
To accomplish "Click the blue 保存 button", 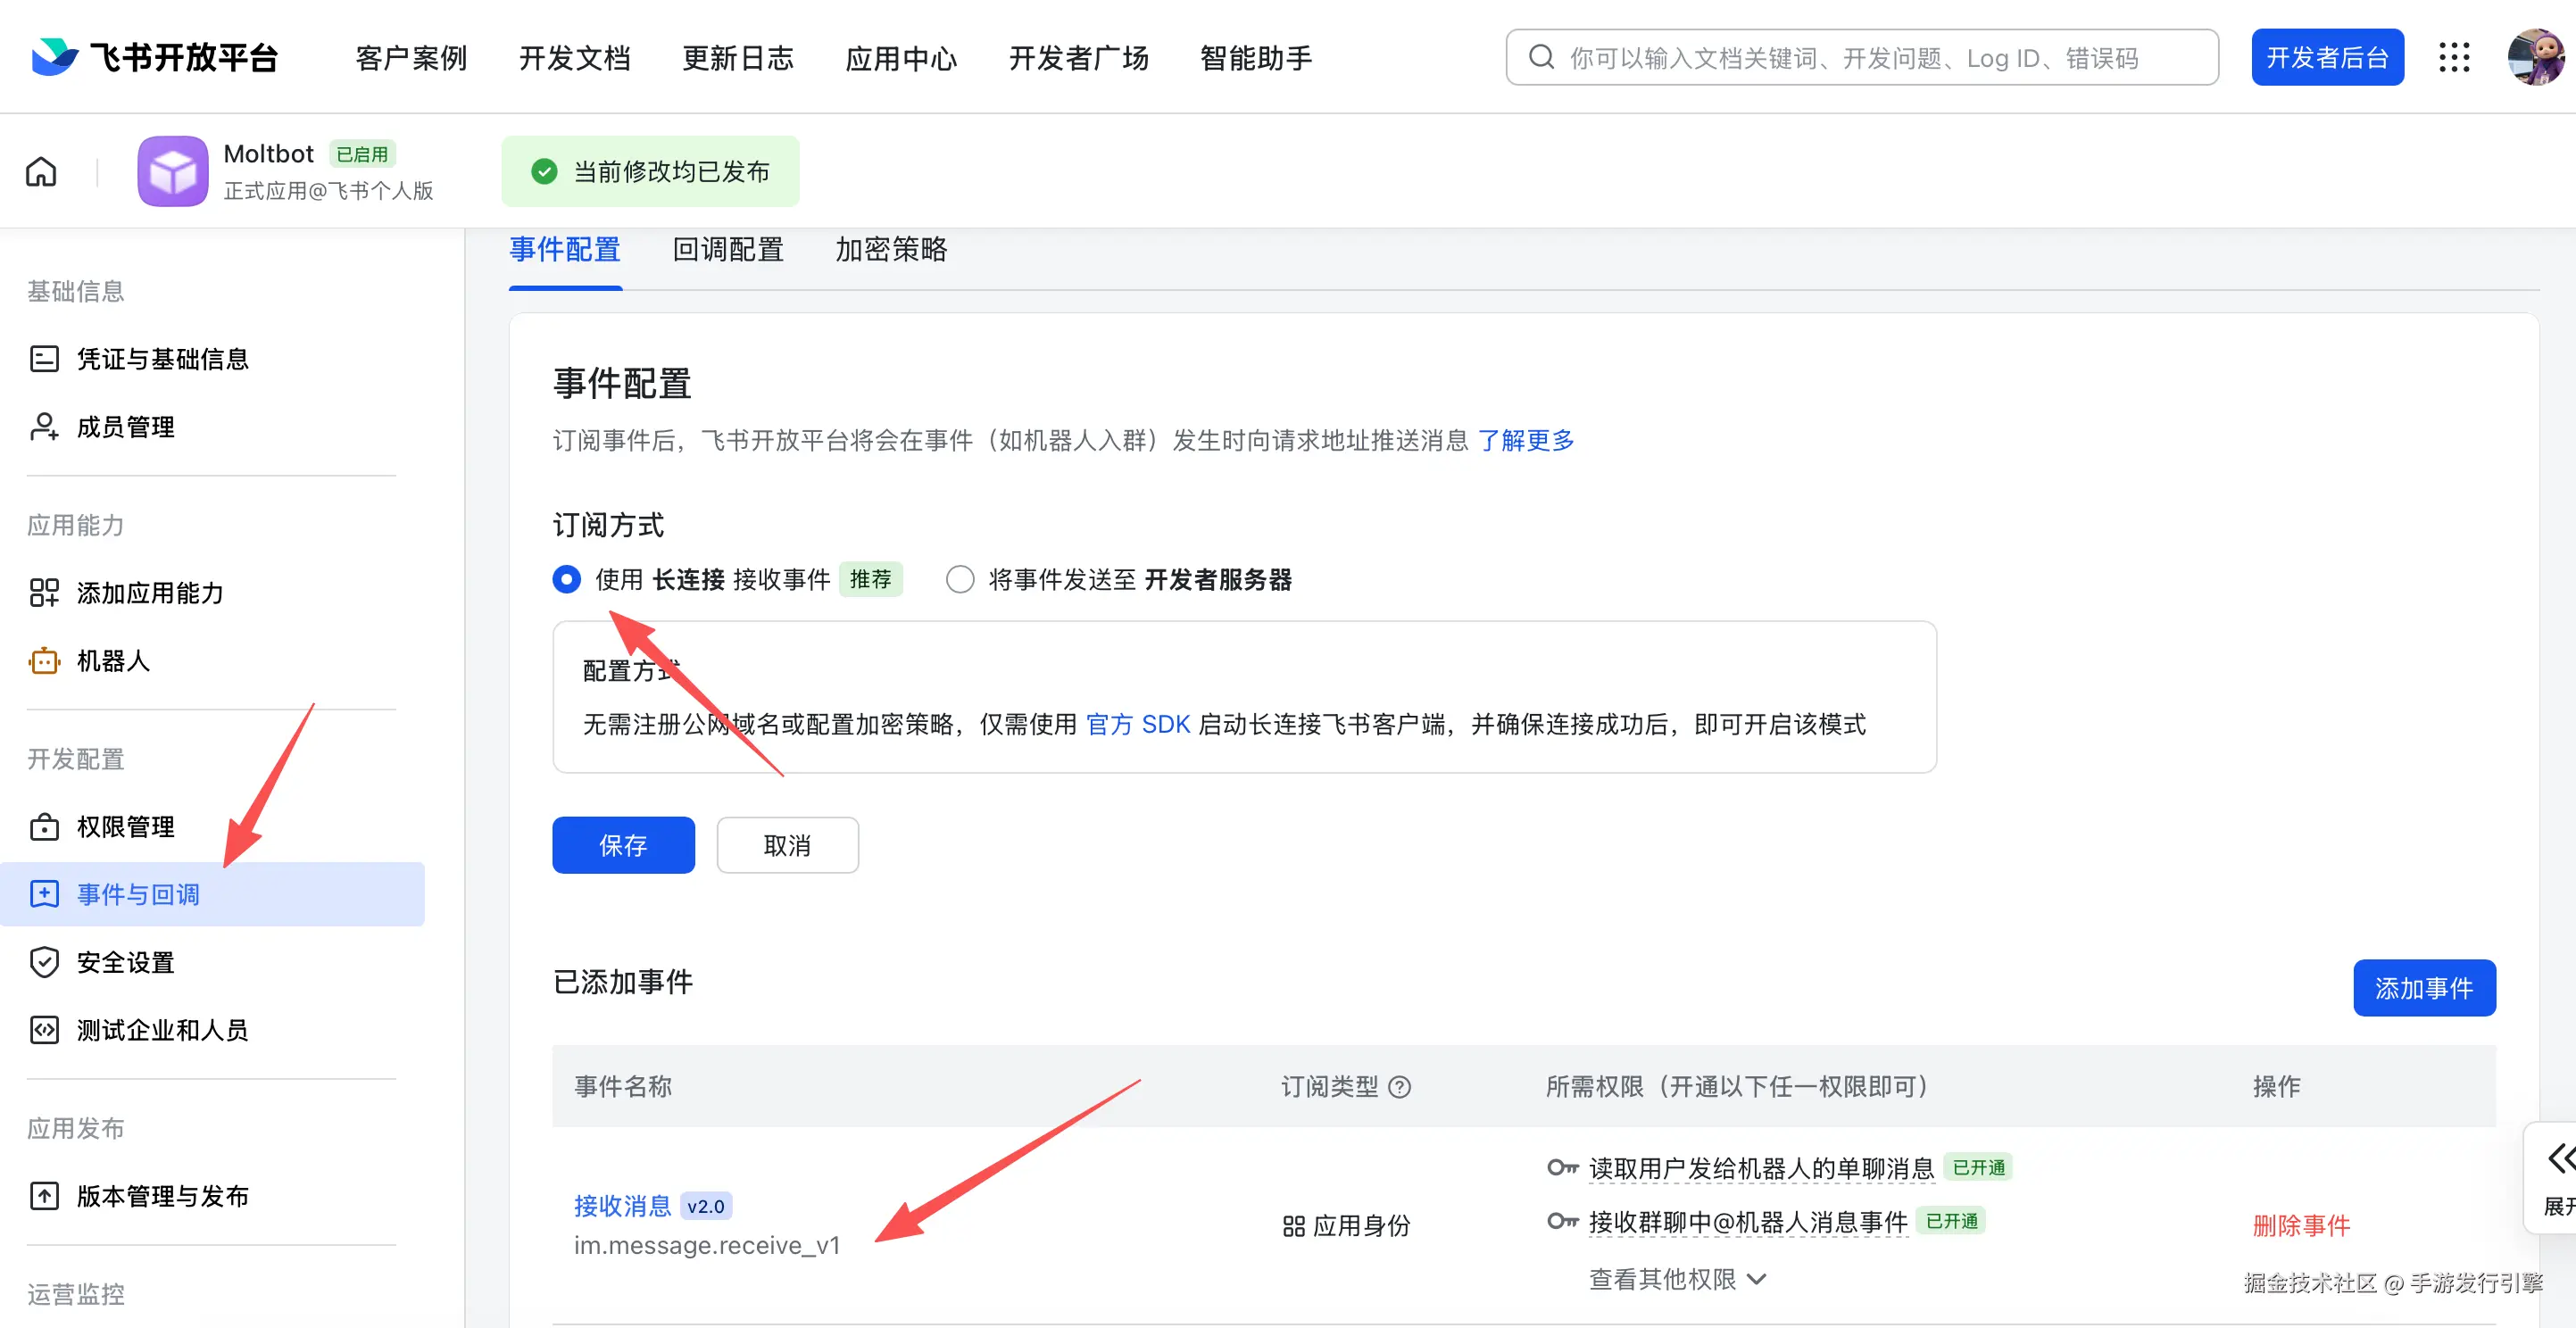I will [623, 846].
